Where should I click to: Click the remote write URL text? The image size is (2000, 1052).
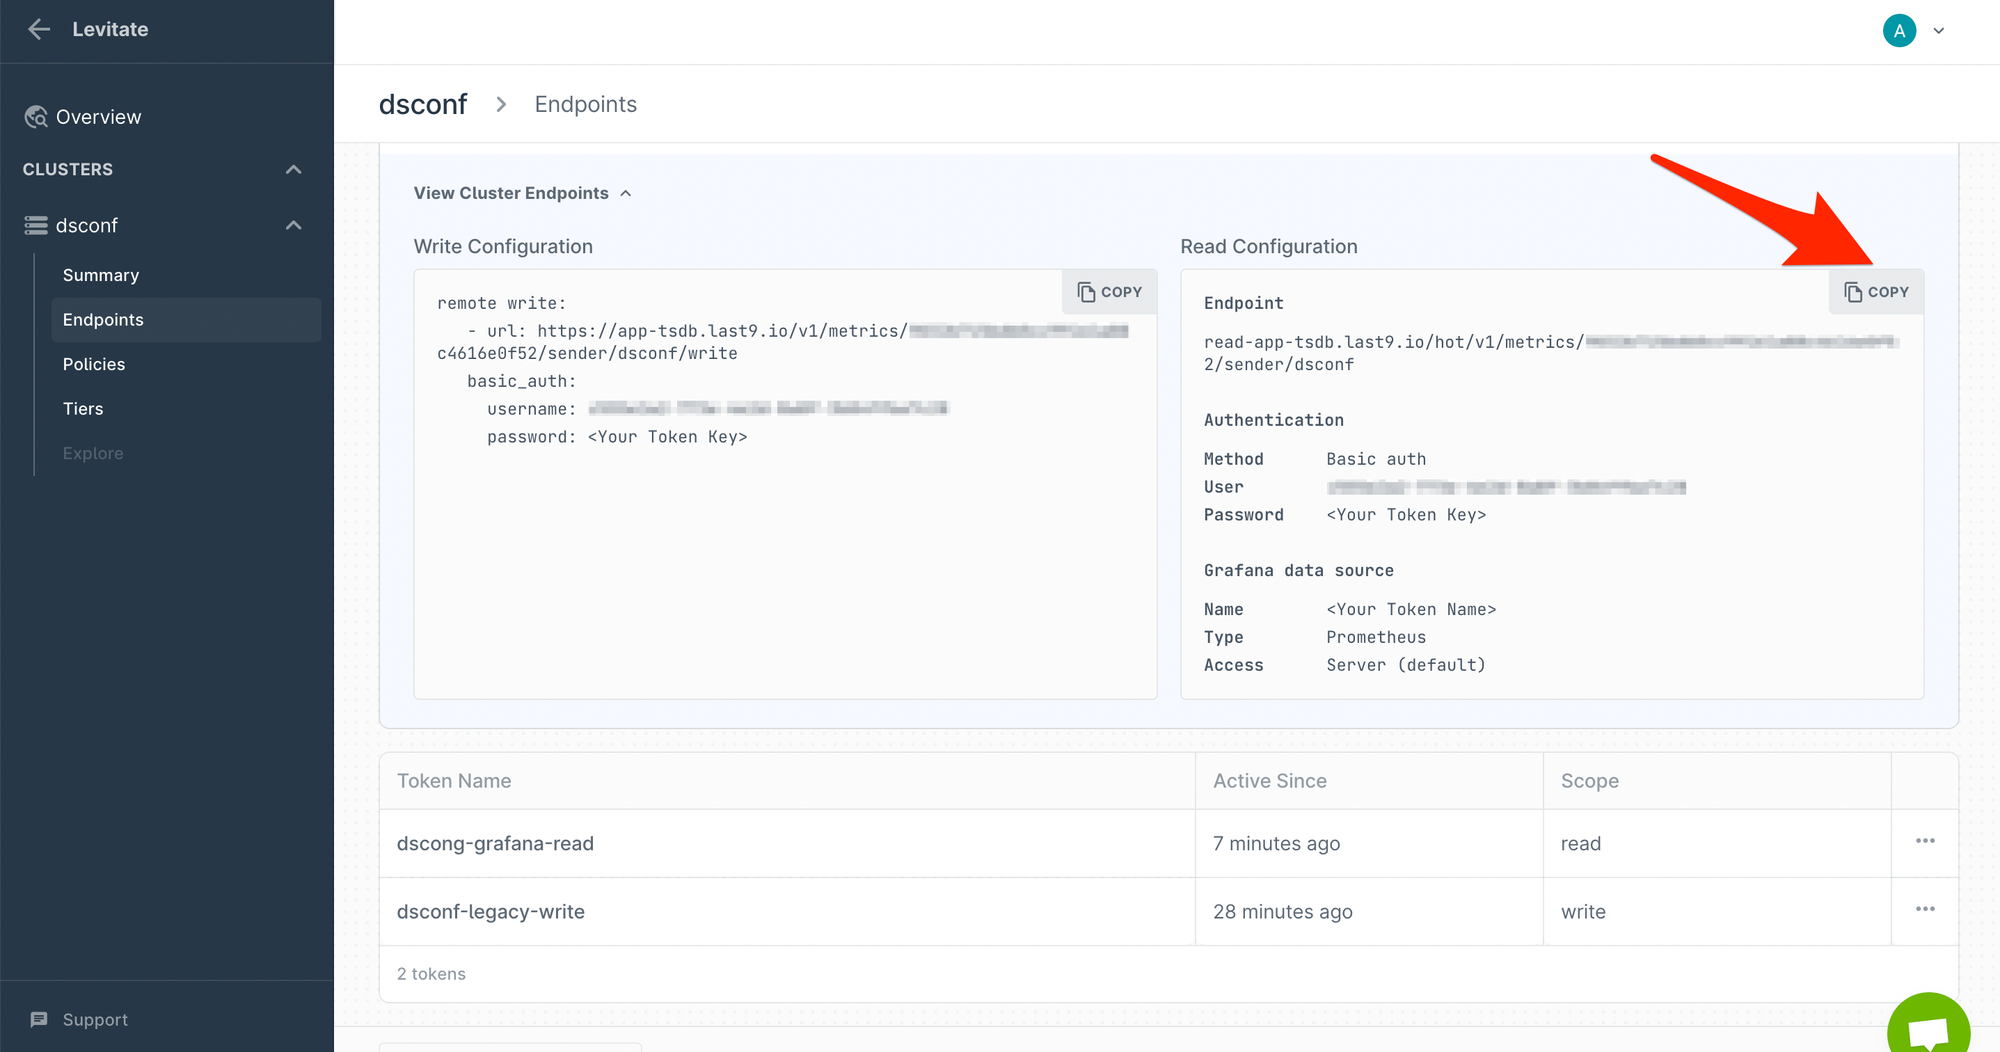tap(783, 342)
